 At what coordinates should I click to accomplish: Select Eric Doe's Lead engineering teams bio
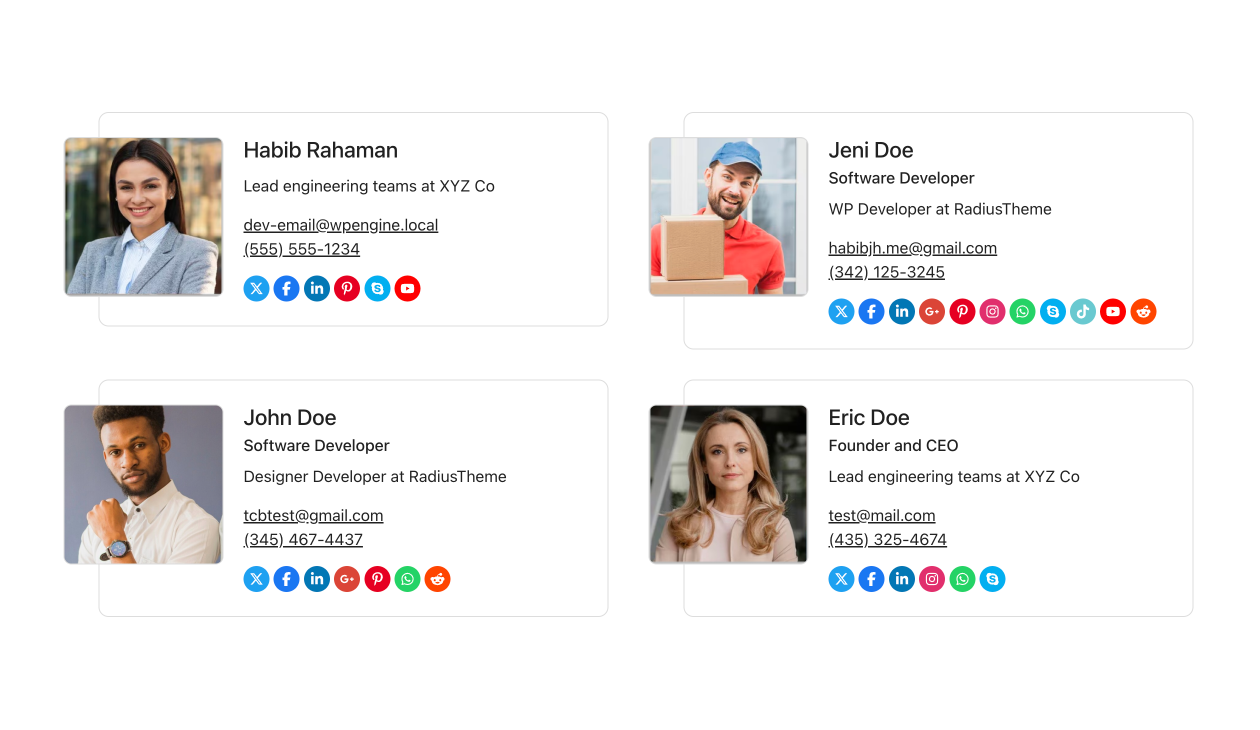pyautogui.click(x=954, y=476)
